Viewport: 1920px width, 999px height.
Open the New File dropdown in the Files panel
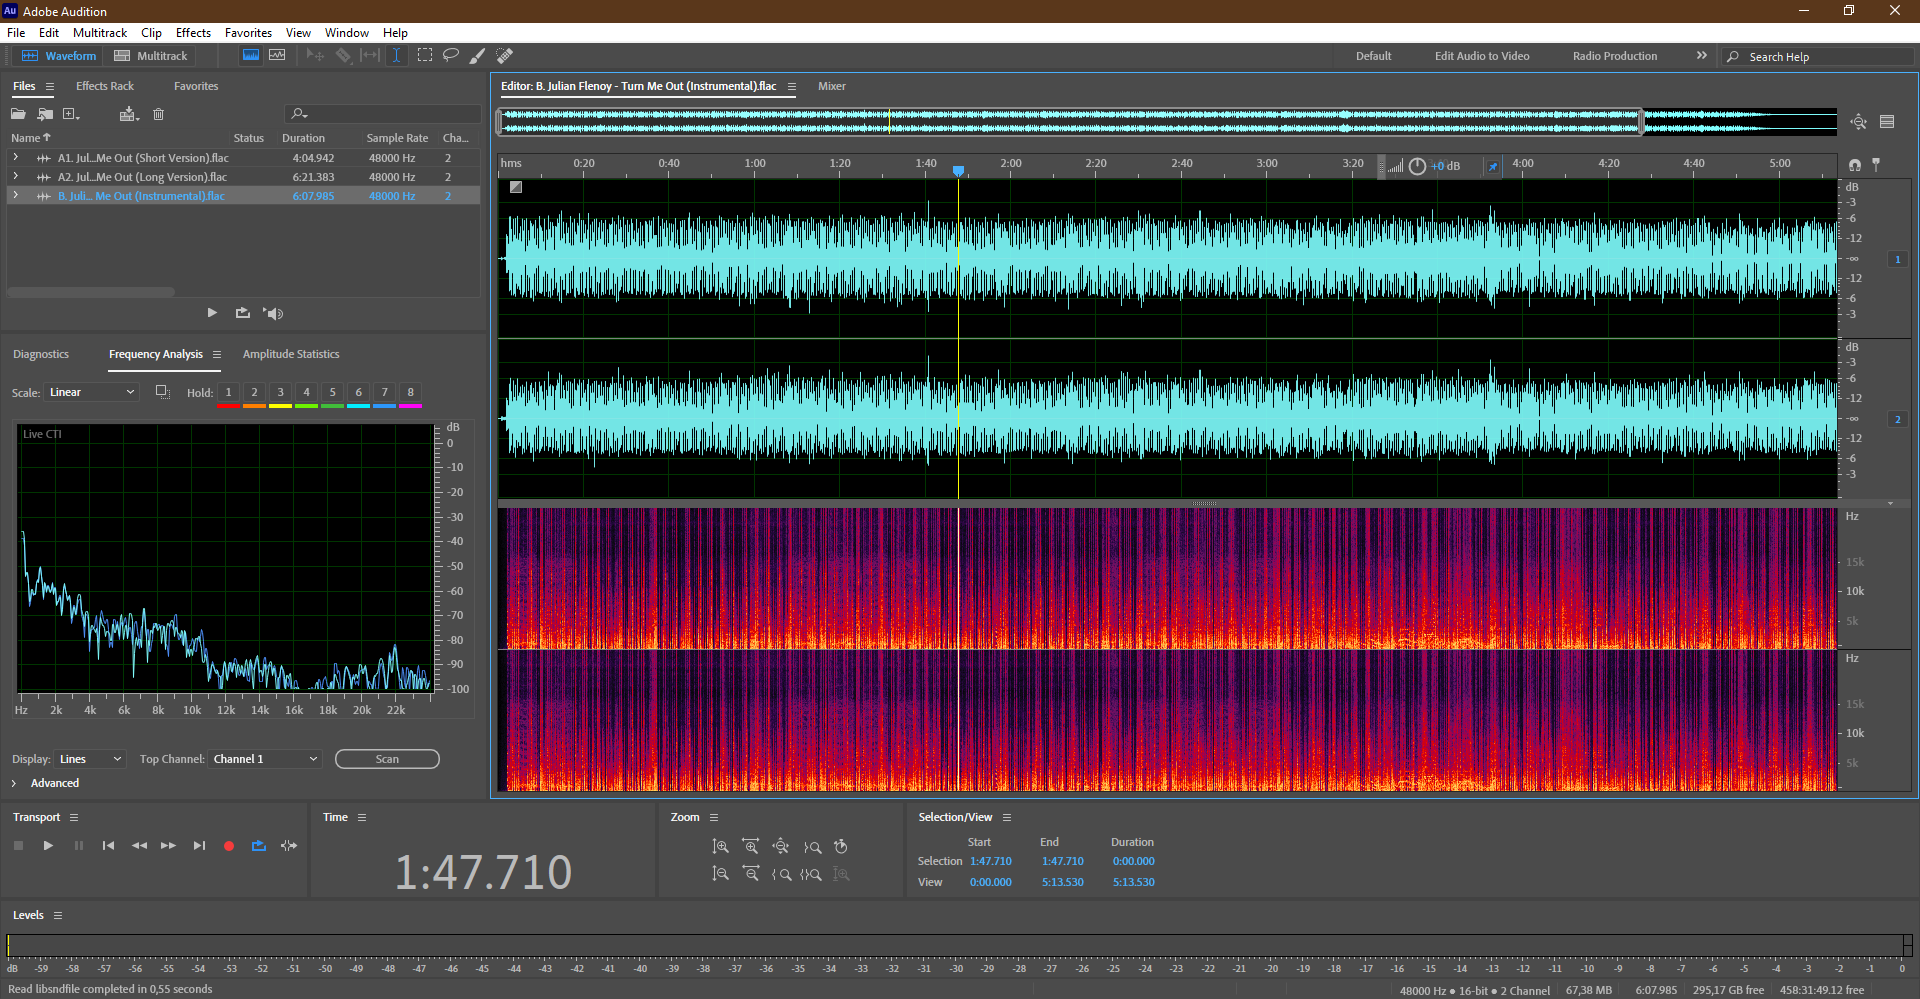71,114
